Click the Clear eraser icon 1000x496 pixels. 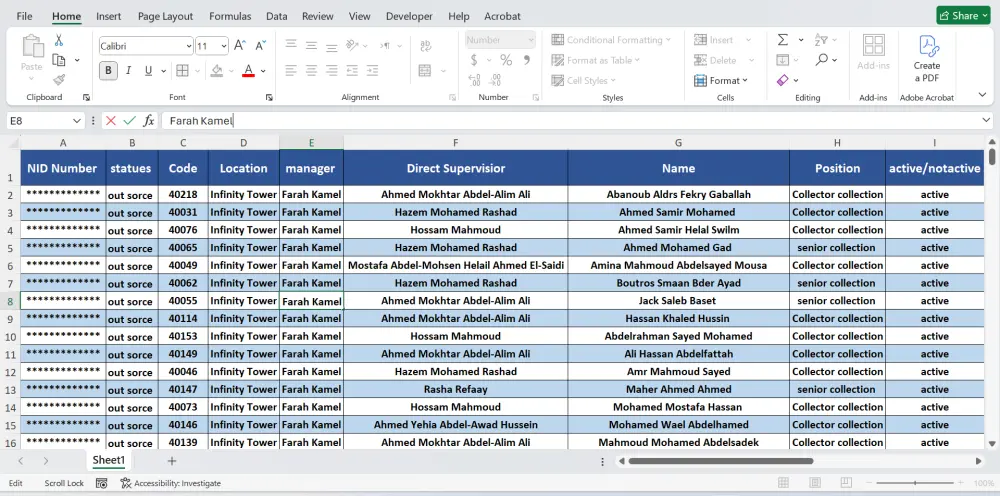783,80
